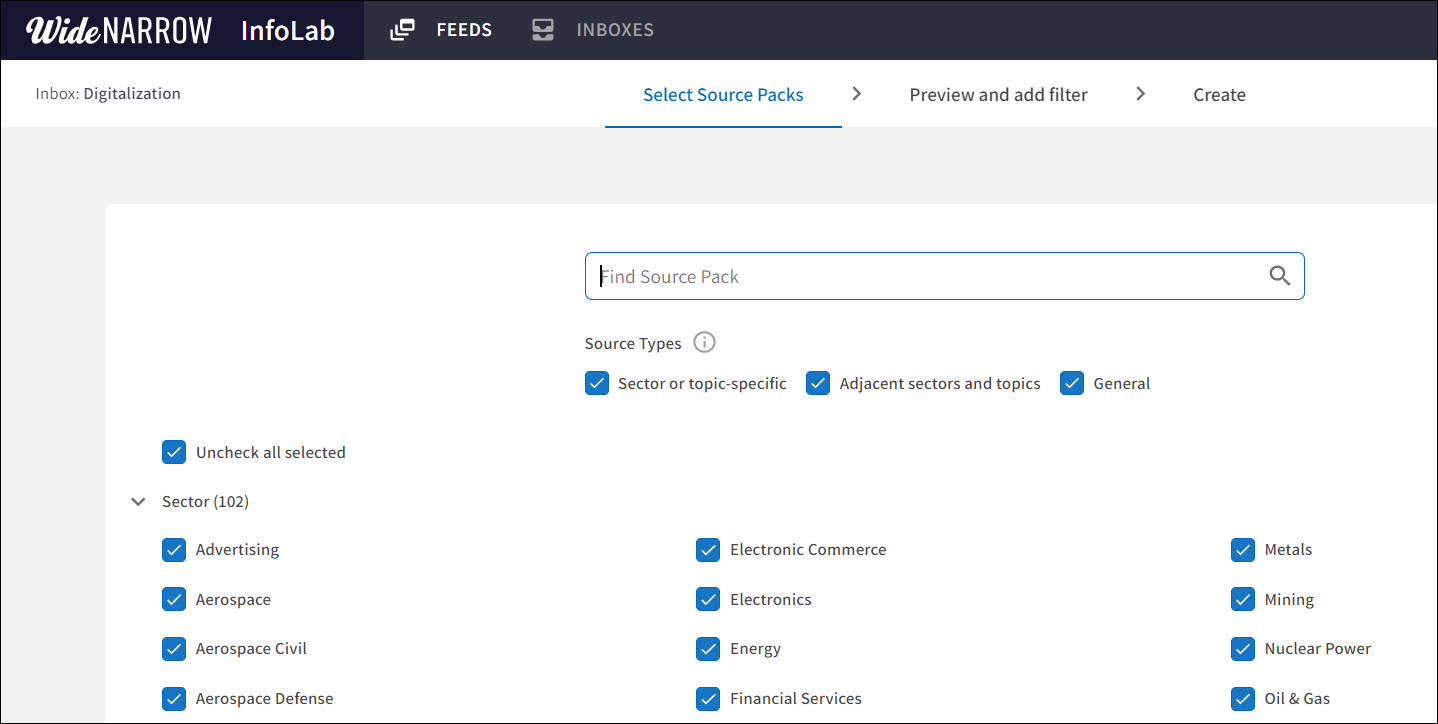Uncheck the Sector or topic-specific source type
Image resolution: width=1438 pixels, height=724 pixels.
coord(597,383)
